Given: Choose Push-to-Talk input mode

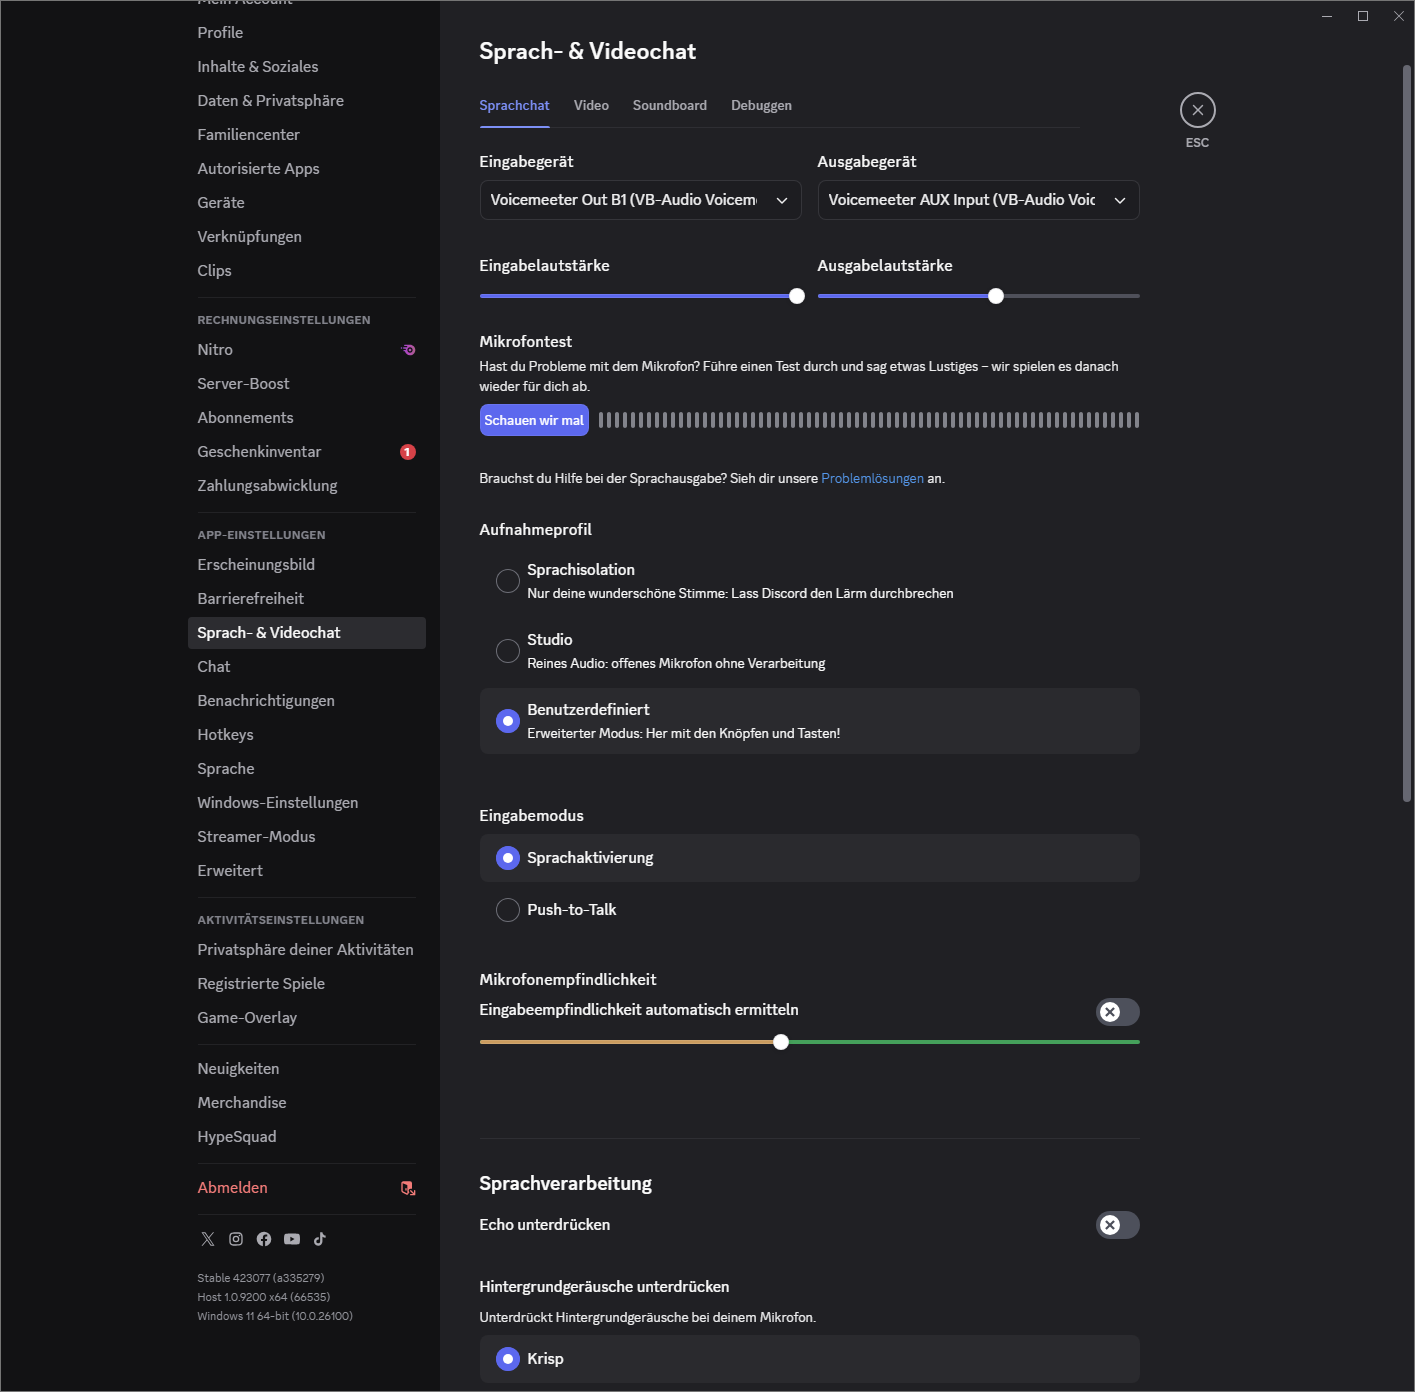Looking at the screenshot, I should click(809, 910).
